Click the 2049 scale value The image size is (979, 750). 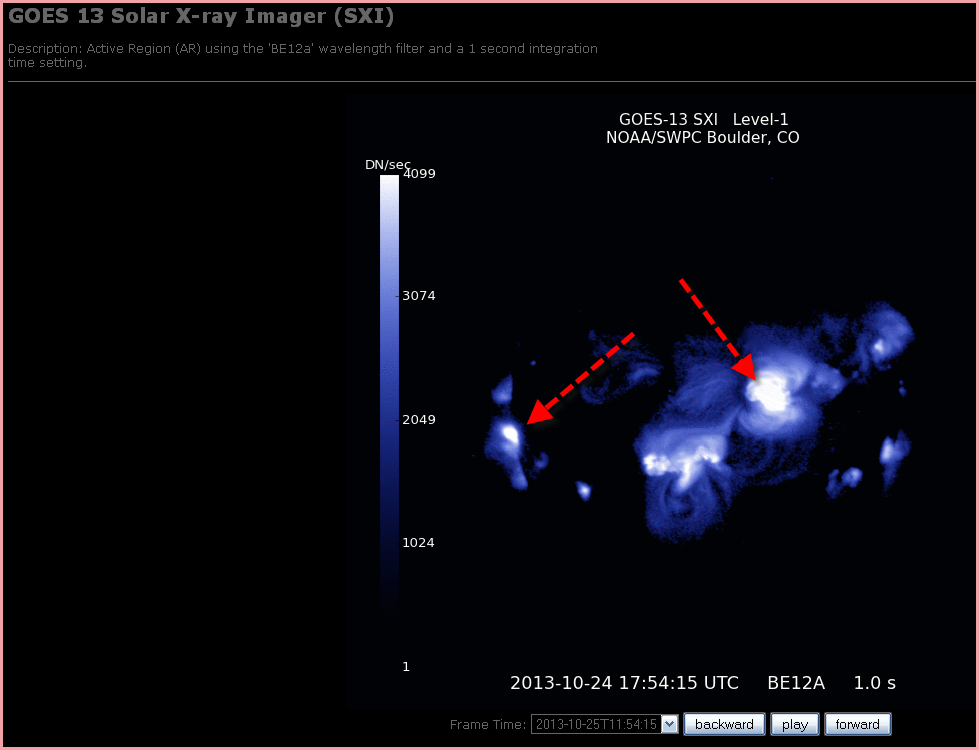point(419,419)
